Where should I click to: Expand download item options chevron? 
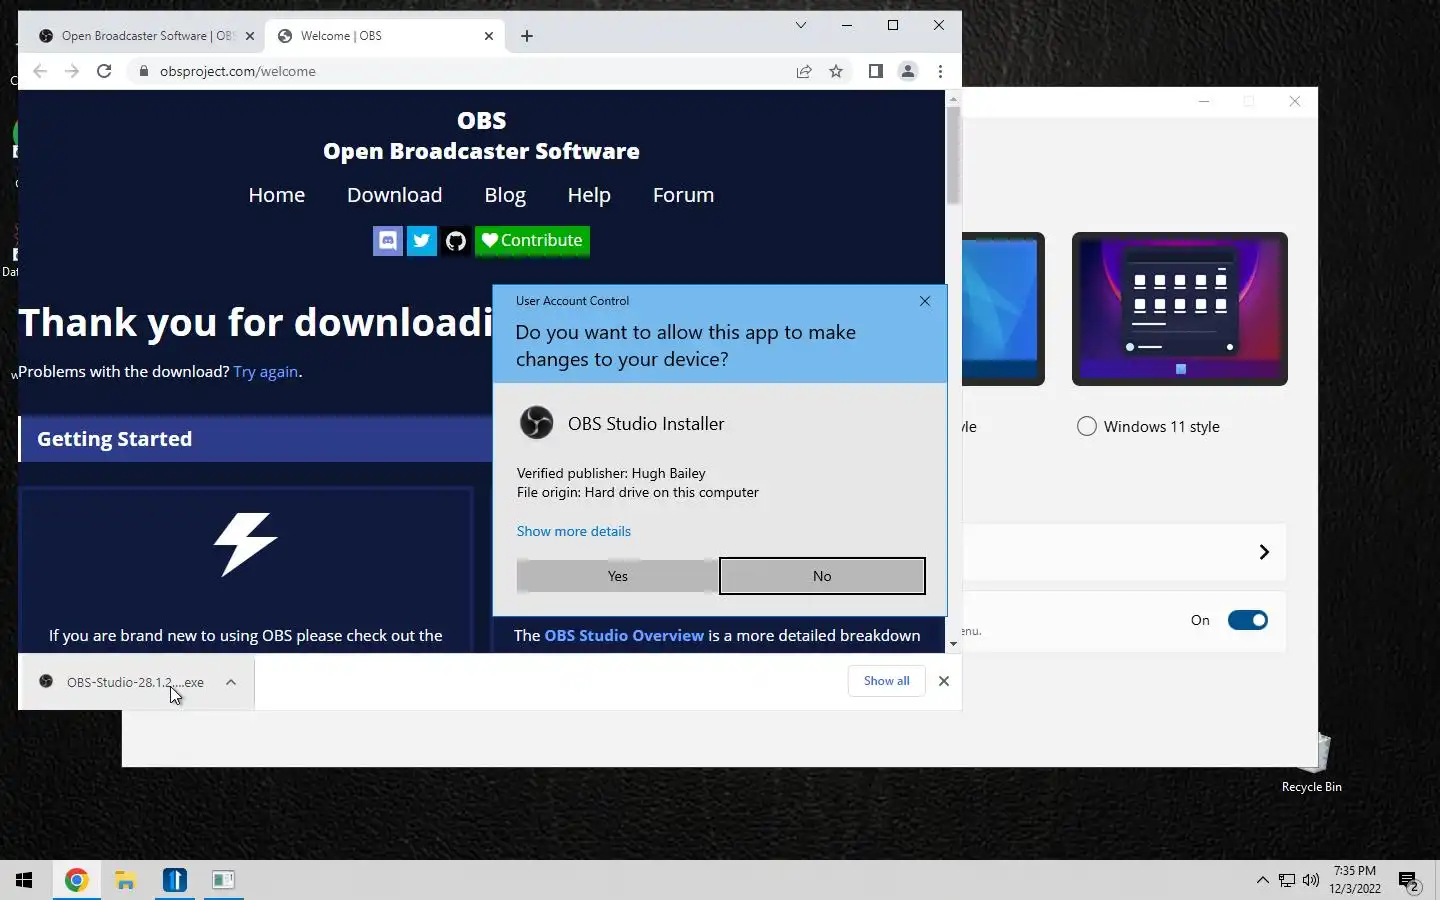click(x=231, y=682)
